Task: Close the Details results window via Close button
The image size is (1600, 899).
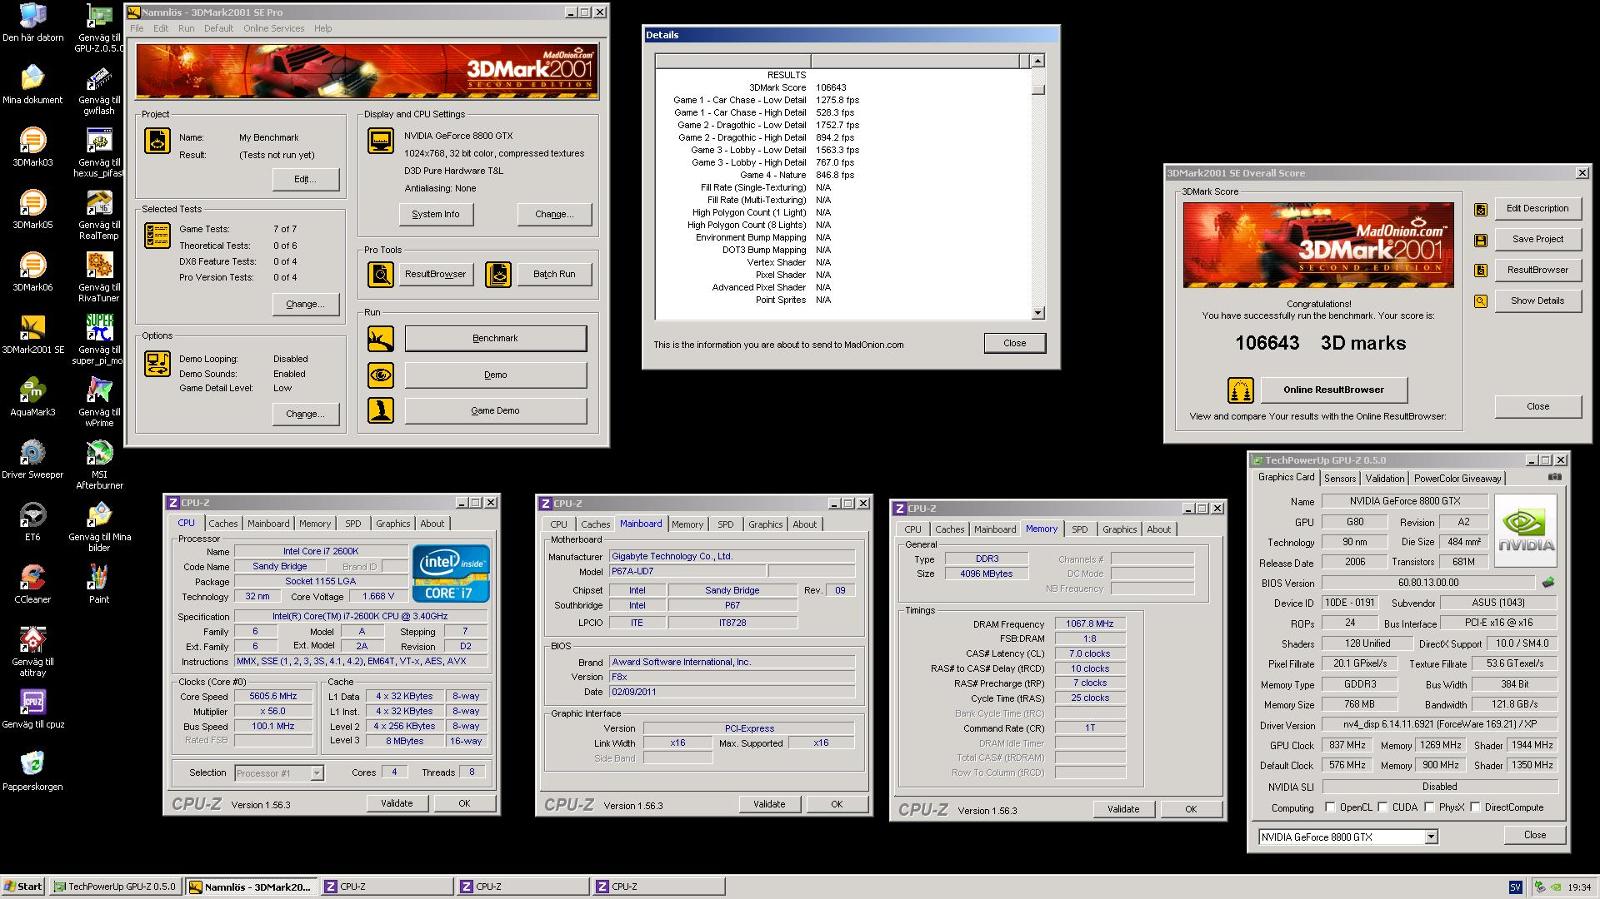Action: [1015, 343]
